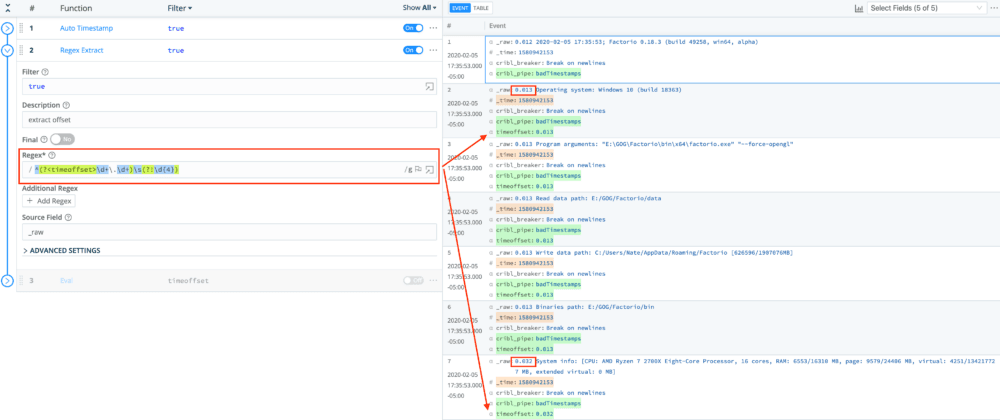This screenshot has height=420, width=1000.
Task: Open the chart icon beside Select Fields
Action: (x=860, y=8)
